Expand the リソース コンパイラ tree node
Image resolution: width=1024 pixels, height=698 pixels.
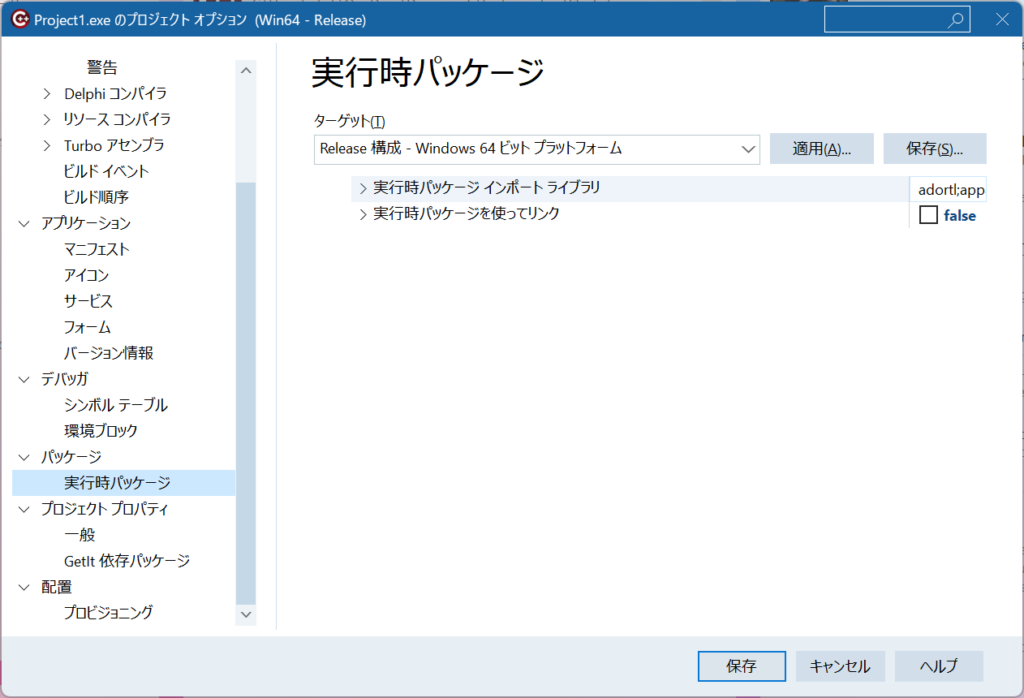(47, 120)
